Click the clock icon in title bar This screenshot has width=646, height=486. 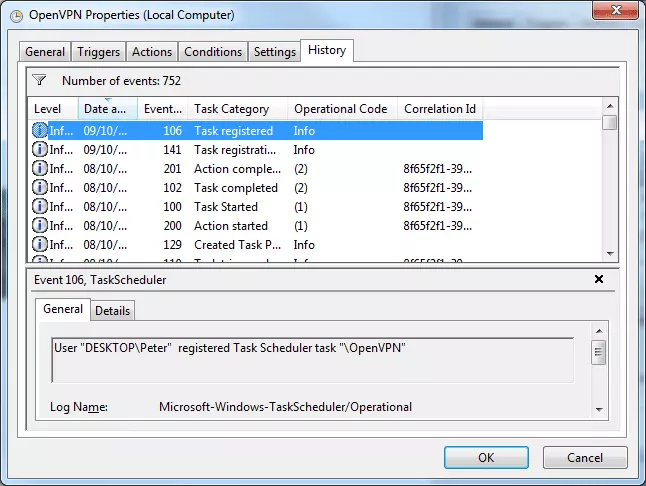pyautogui.click(x=16, y=16)
